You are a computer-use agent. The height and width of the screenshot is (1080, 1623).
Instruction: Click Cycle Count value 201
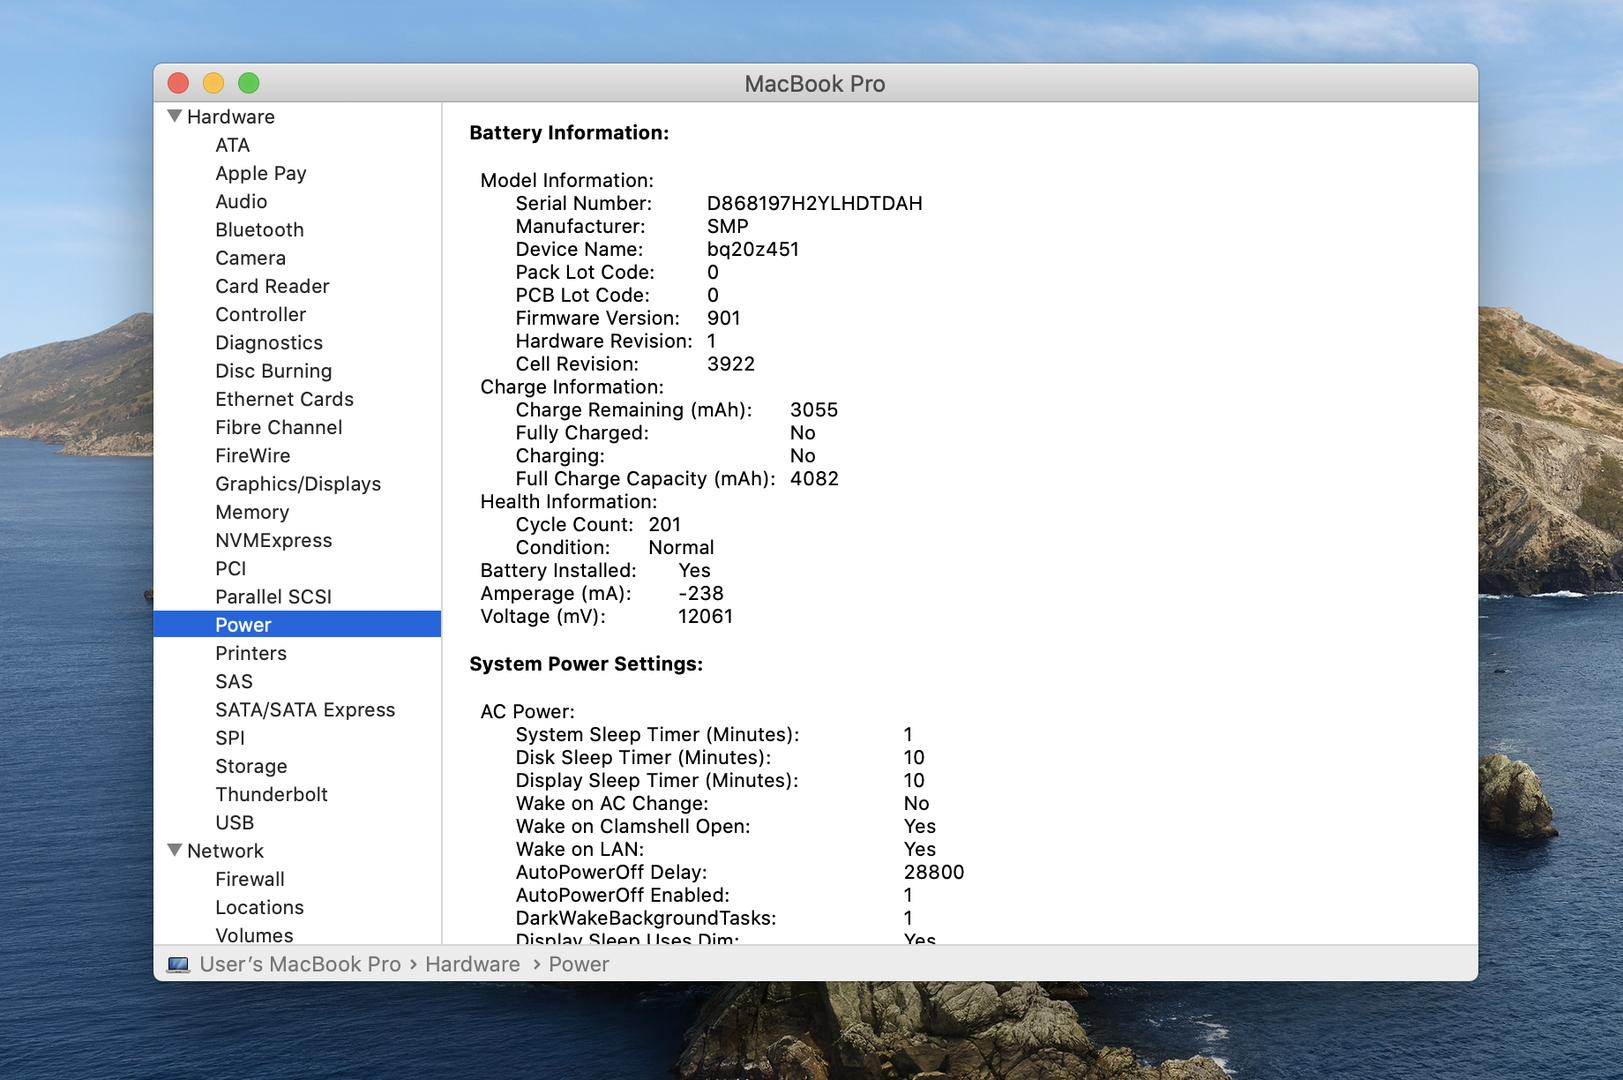point(664,525)
